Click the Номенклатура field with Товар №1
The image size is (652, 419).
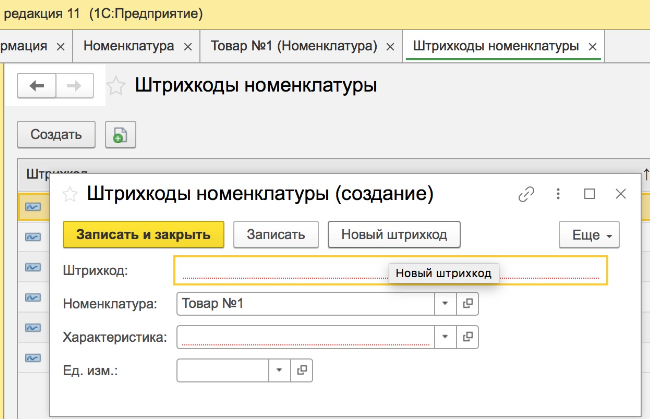[x=306, y=303]
